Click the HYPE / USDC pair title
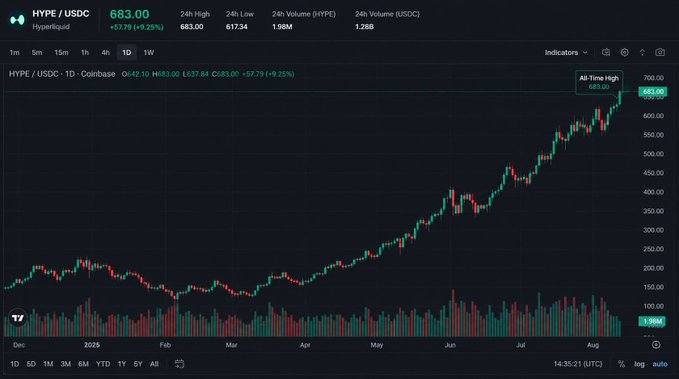The image size is (679, 379). (61, 14)
